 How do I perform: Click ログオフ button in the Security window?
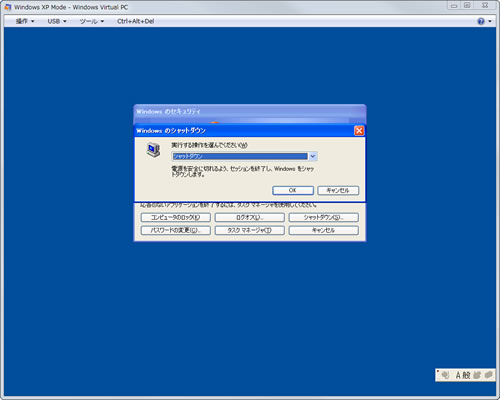[250, 218]
